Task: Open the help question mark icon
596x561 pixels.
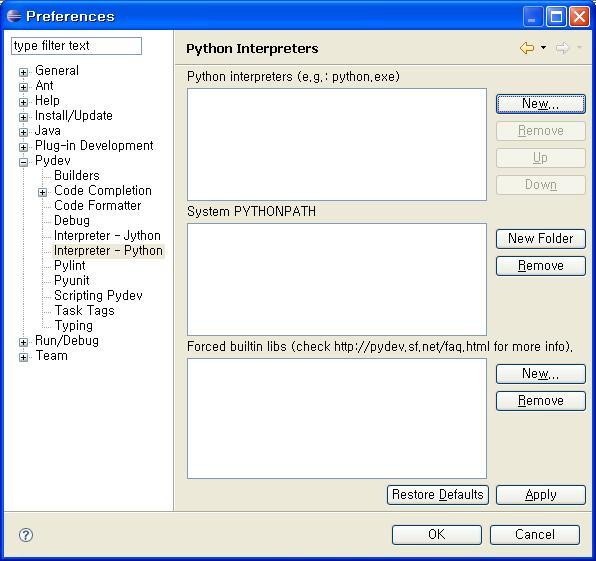Action: (26, 535)
